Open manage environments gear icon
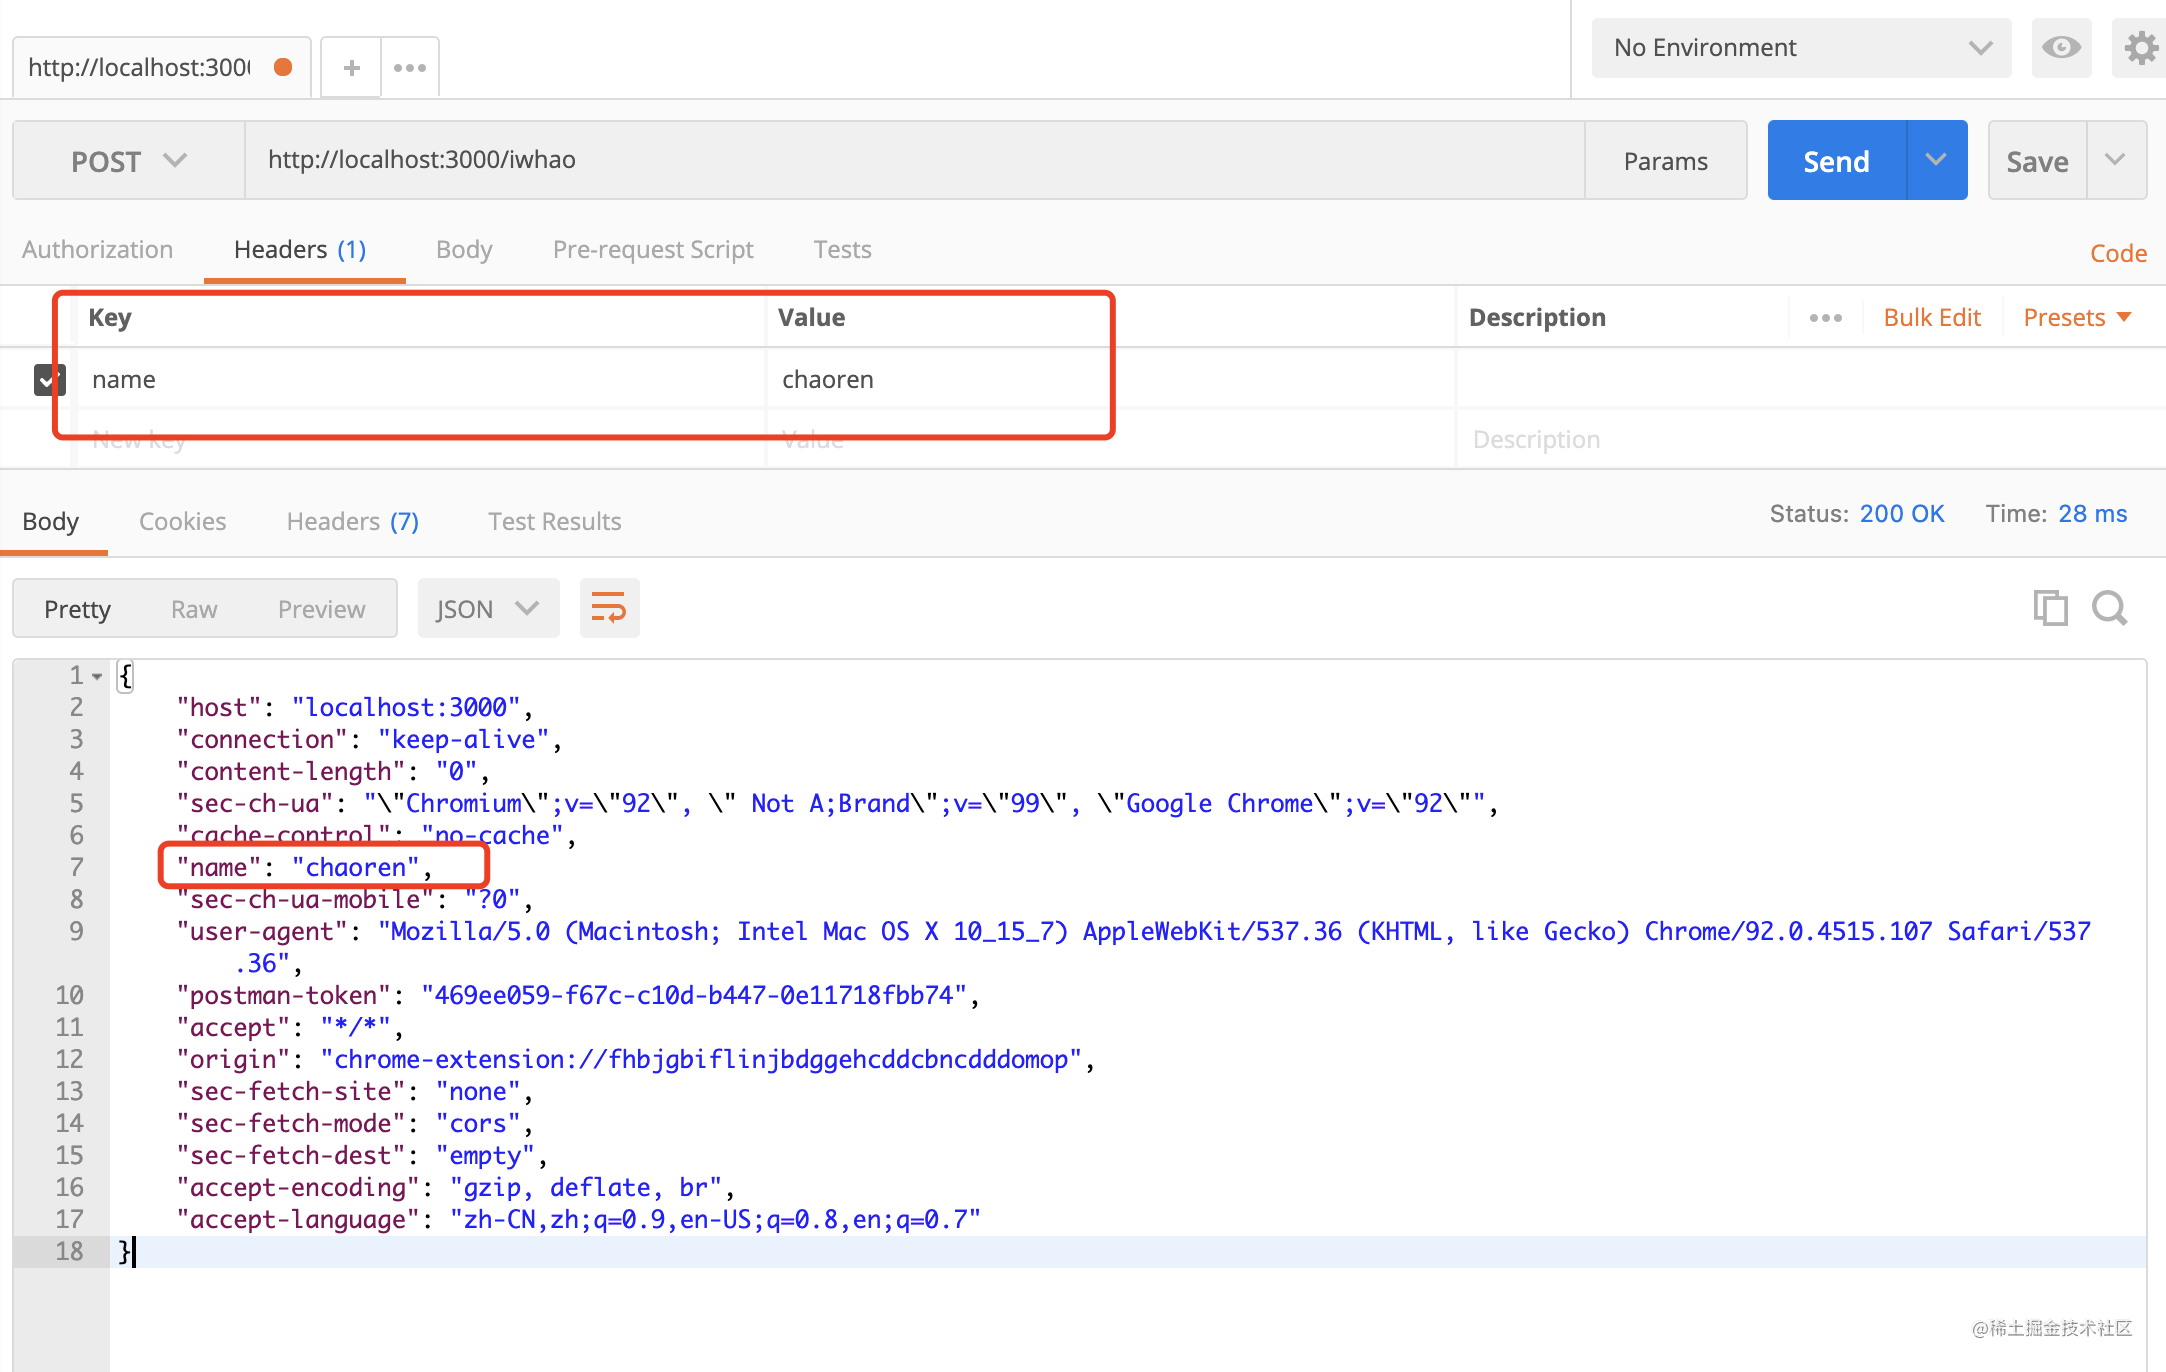2166x1372 pixels. (2140, 47)
